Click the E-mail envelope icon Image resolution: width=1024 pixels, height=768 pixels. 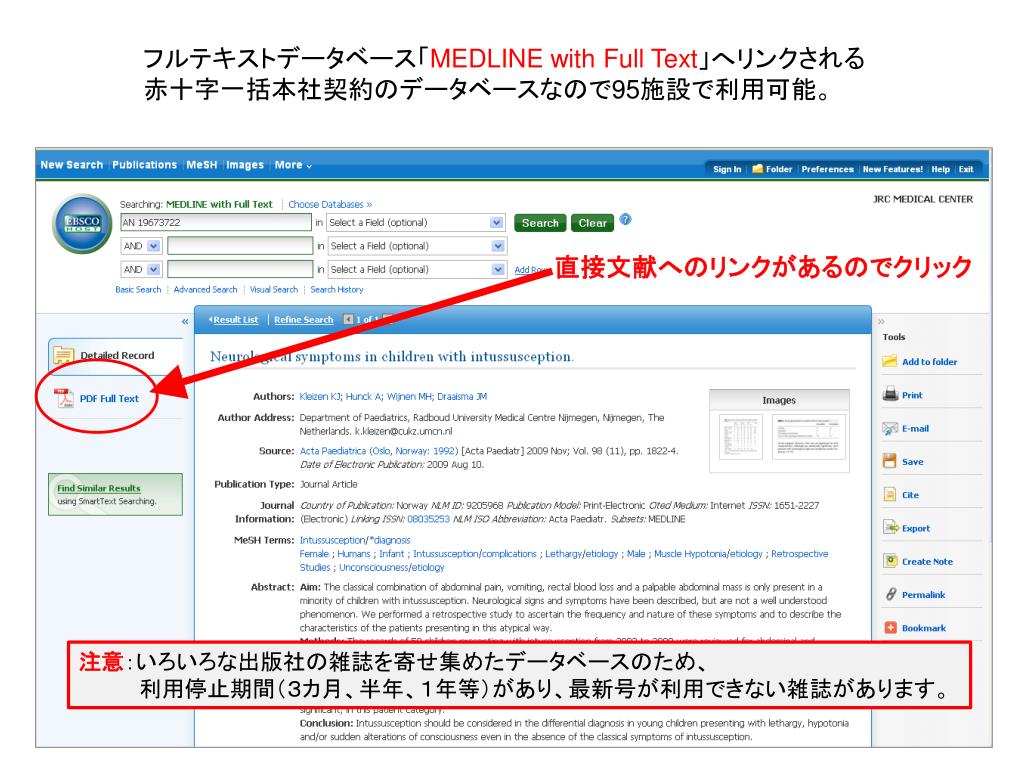click(x=889, y=428)
